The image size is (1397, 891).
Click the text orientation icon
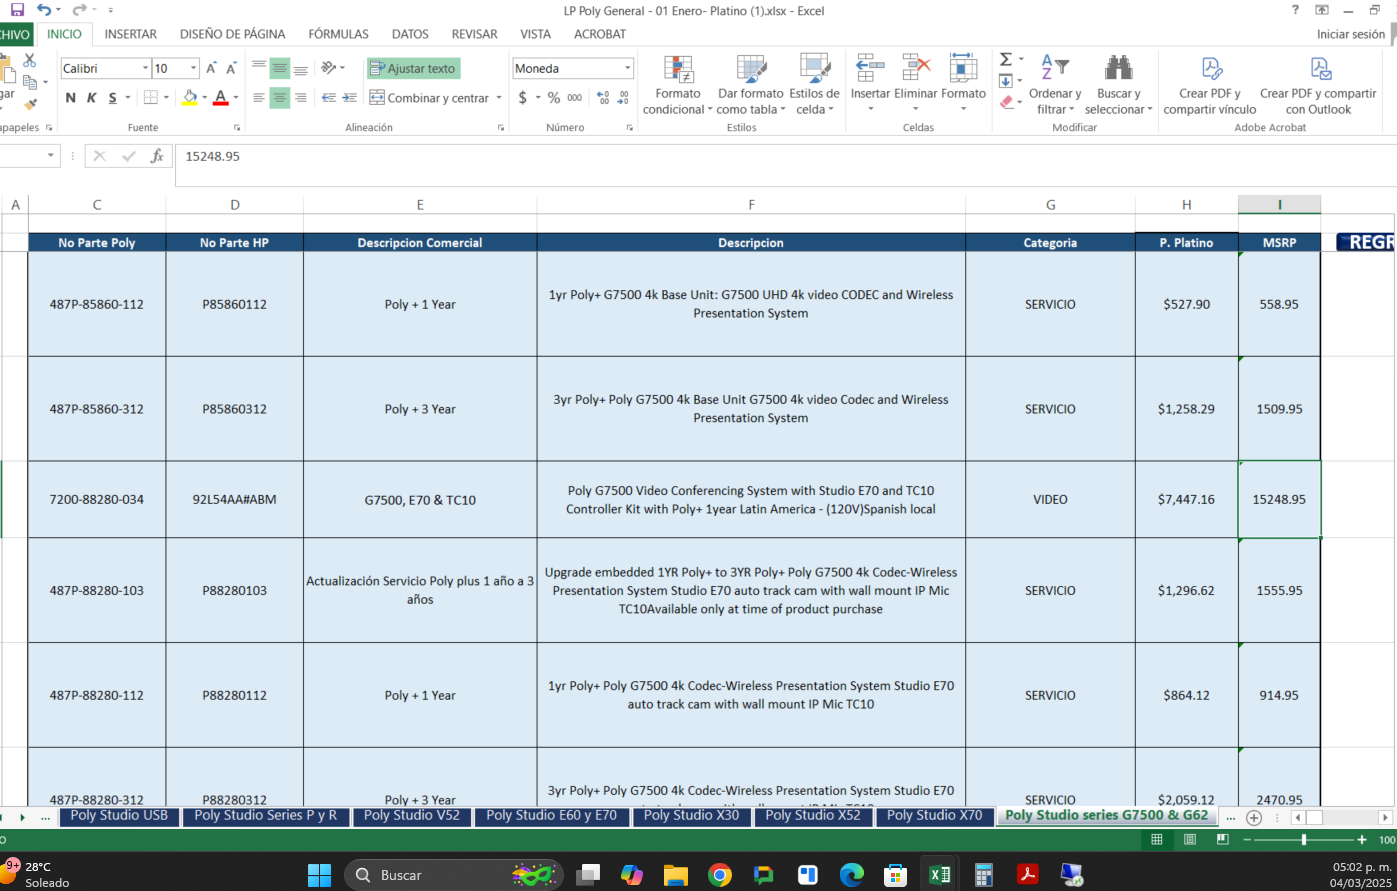[329, 68]
